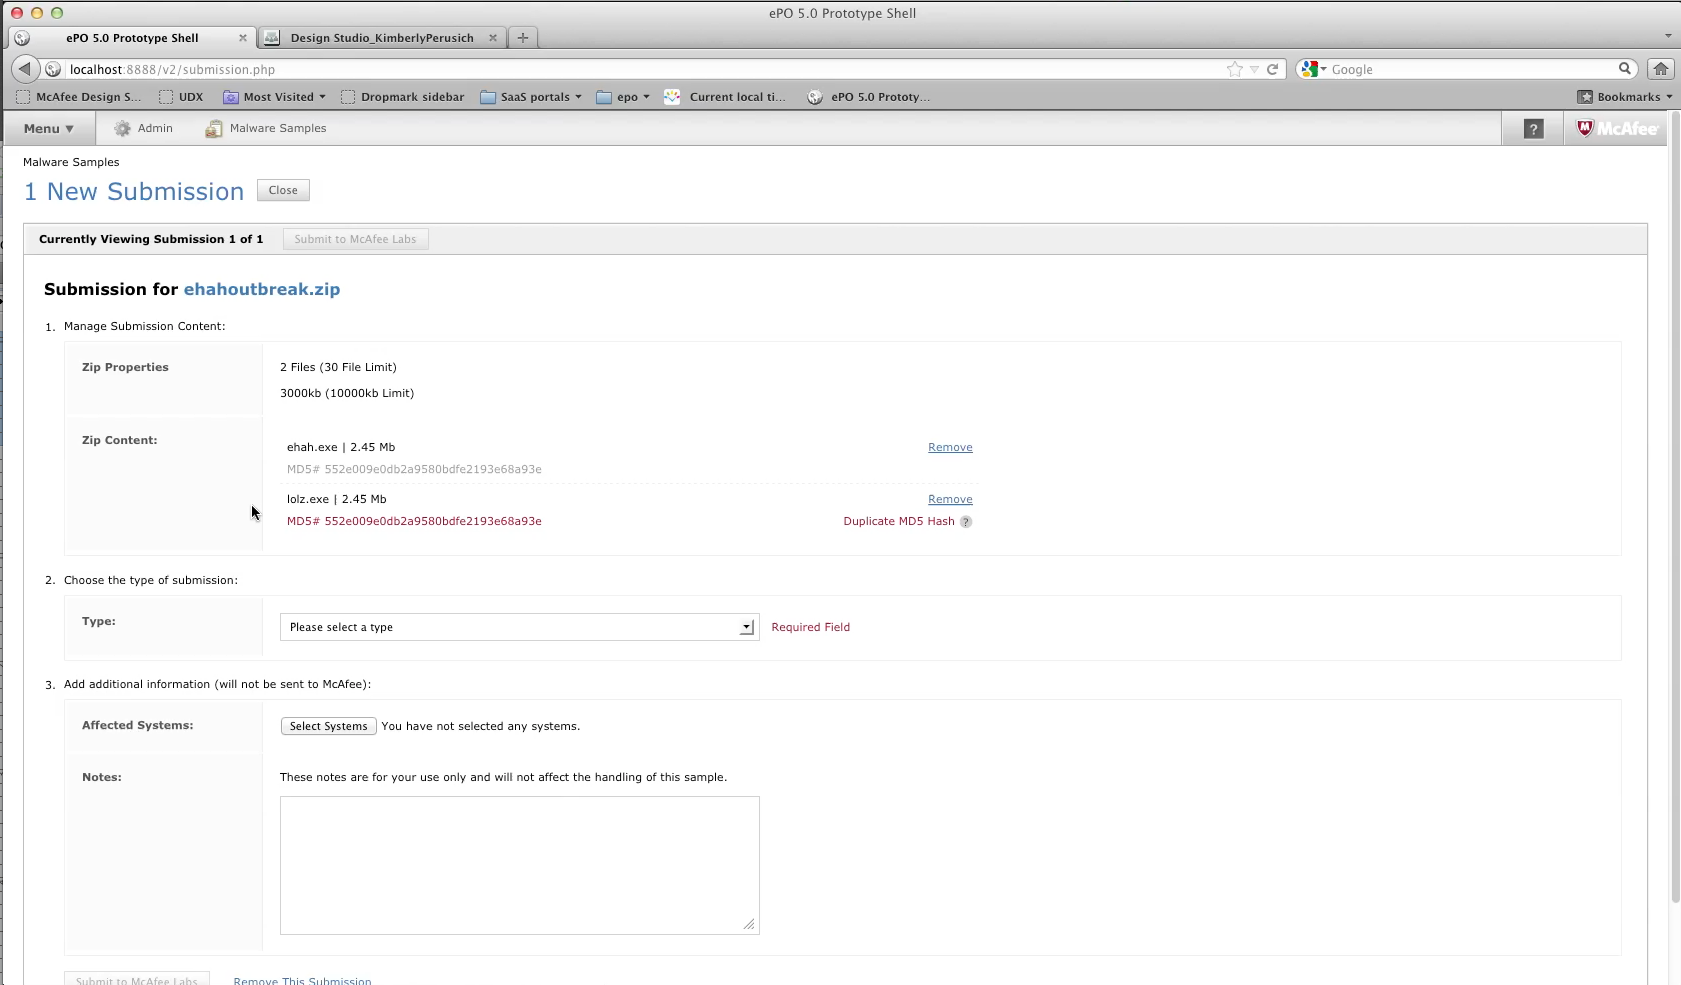Expand the Please select a type dropdown

tap(519, 627)
